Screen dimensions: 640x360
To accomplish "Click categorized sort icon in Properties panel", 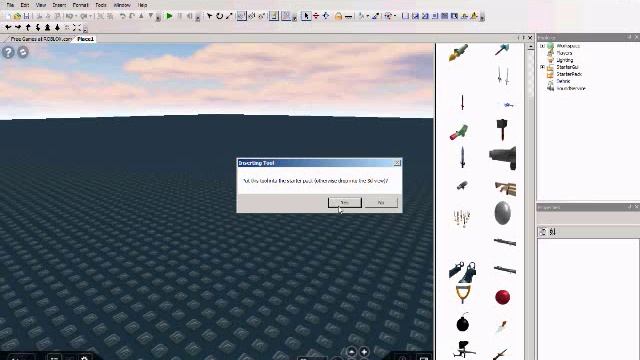I will tap(542, 232).
